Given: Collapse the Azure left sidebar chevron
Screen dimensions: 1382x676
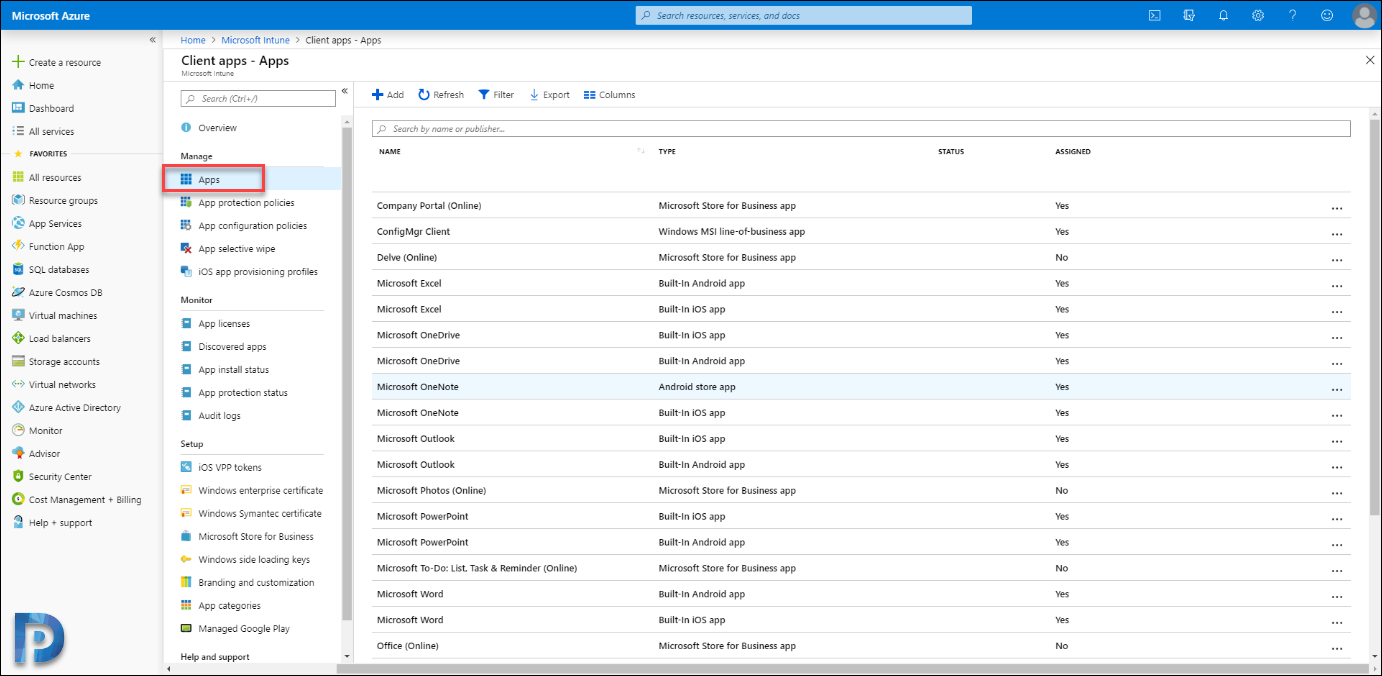Looking at the screenshot, I should (153, 40).
